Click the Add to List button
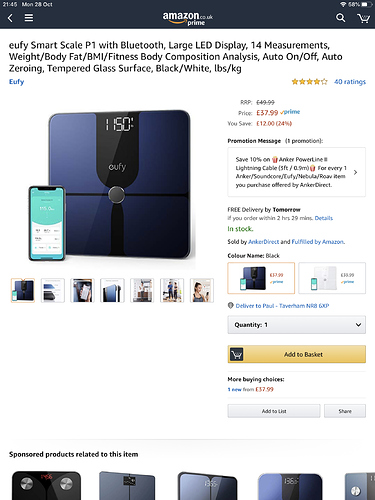Viewport: 375px width, 500px height. tap(274, 411)
